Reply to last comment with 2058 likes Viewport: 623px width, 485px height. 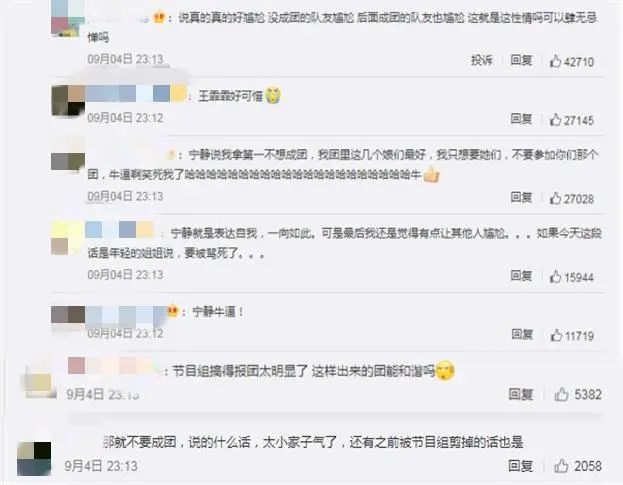520,466
